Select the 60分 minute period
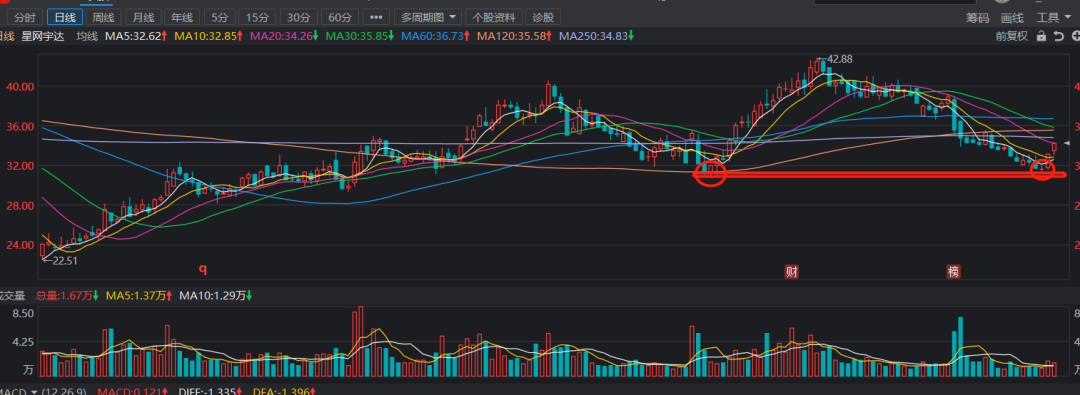The width and height of the screenshot is (1080, 395). click(340, 17)
